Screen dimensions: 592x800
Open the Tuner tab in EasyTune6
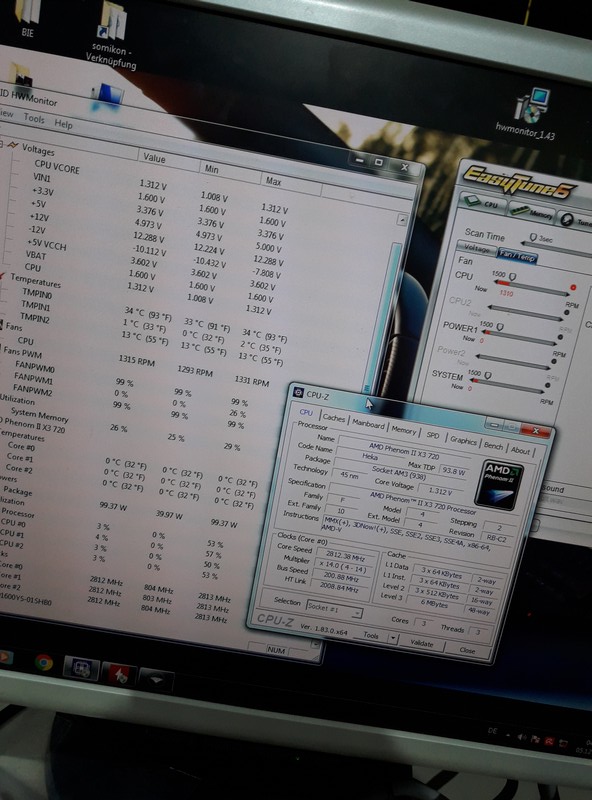[577, 220]
